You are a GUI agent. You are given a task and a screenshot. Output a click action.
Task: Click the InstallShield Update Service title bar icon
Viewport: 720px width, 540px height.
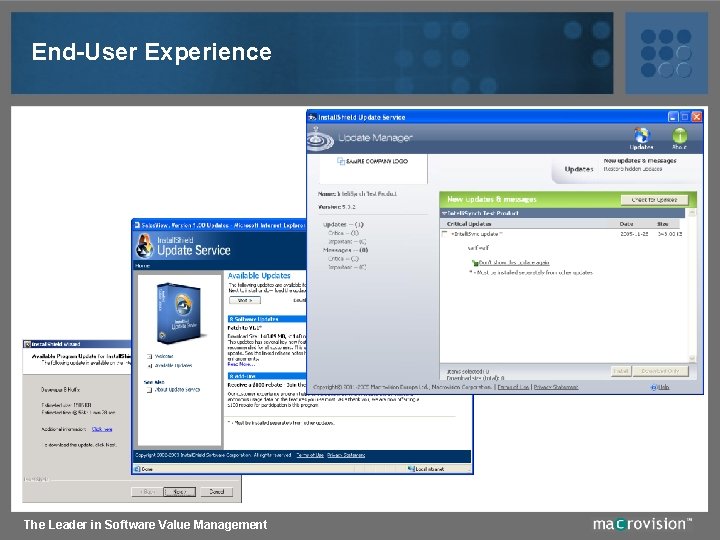313,117
